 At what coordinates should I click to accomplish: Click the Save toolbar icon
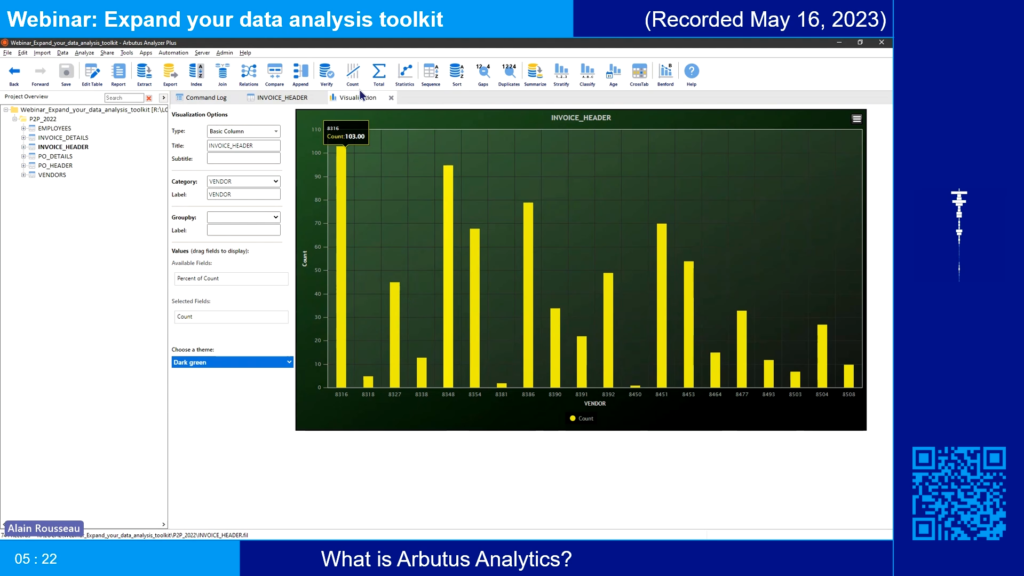click(66, 74)
